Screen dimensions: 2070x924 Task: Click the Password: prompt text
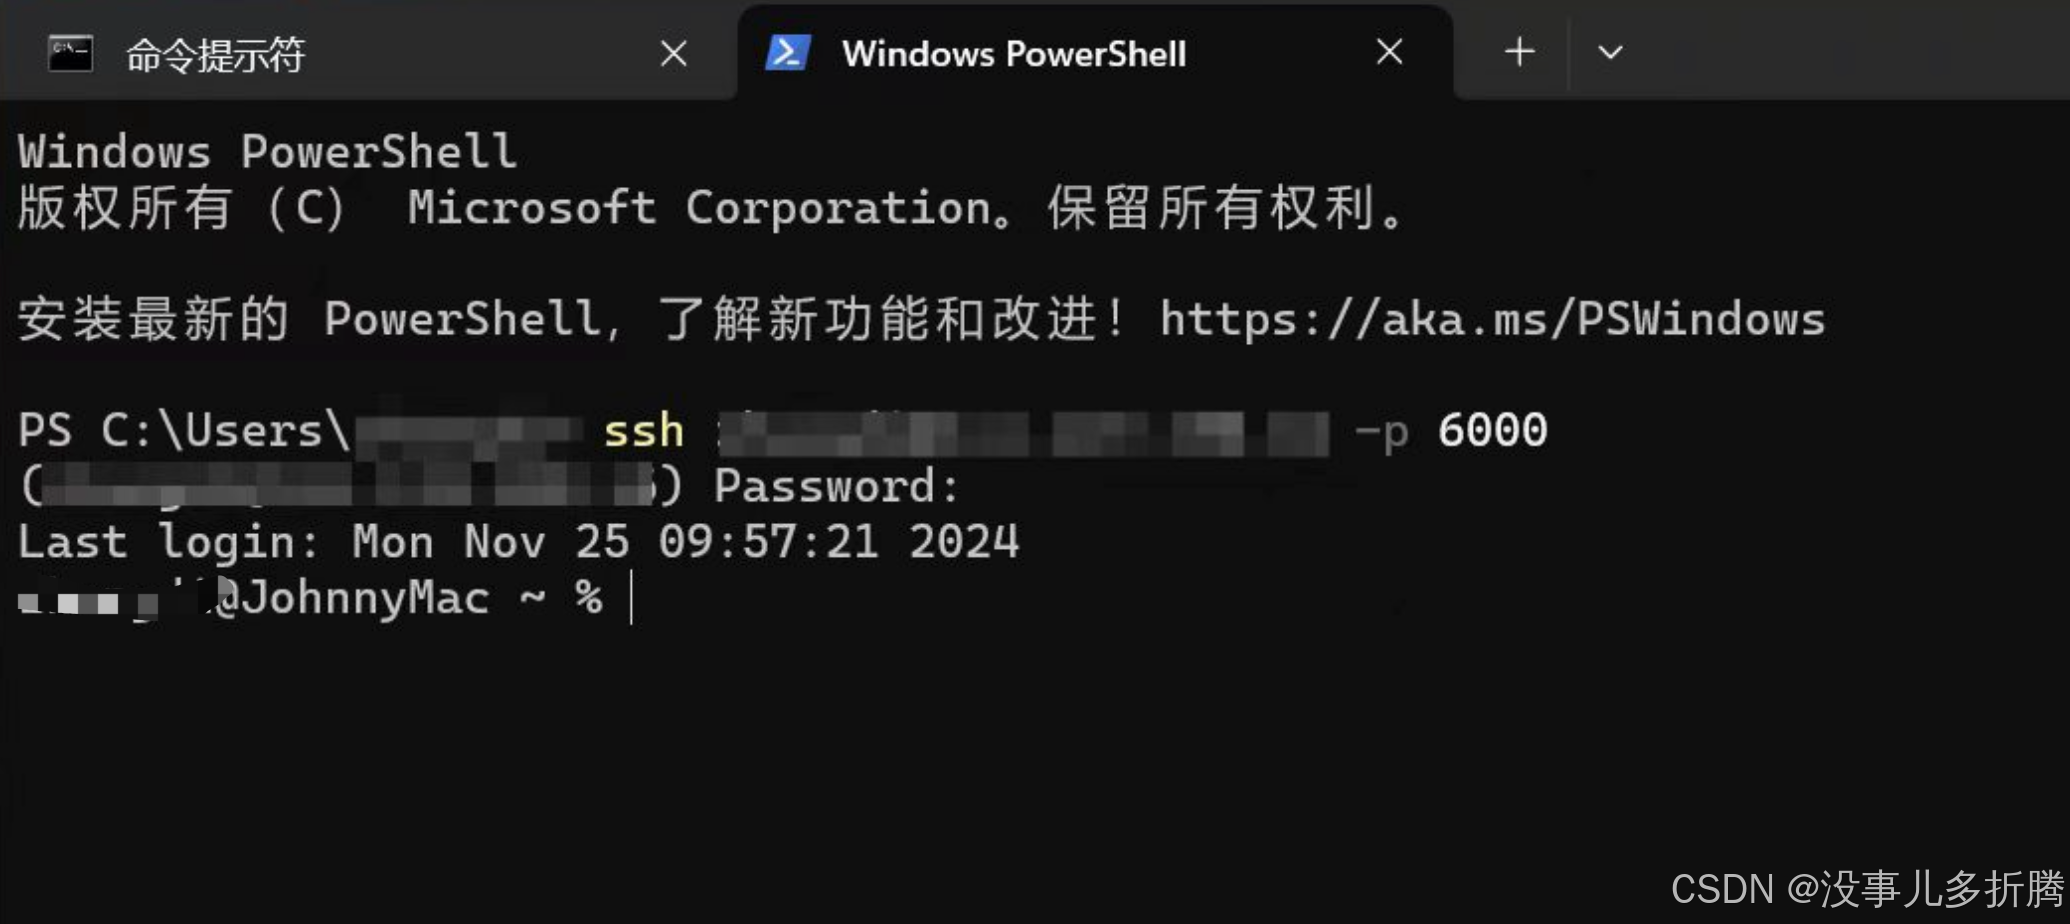836,487
